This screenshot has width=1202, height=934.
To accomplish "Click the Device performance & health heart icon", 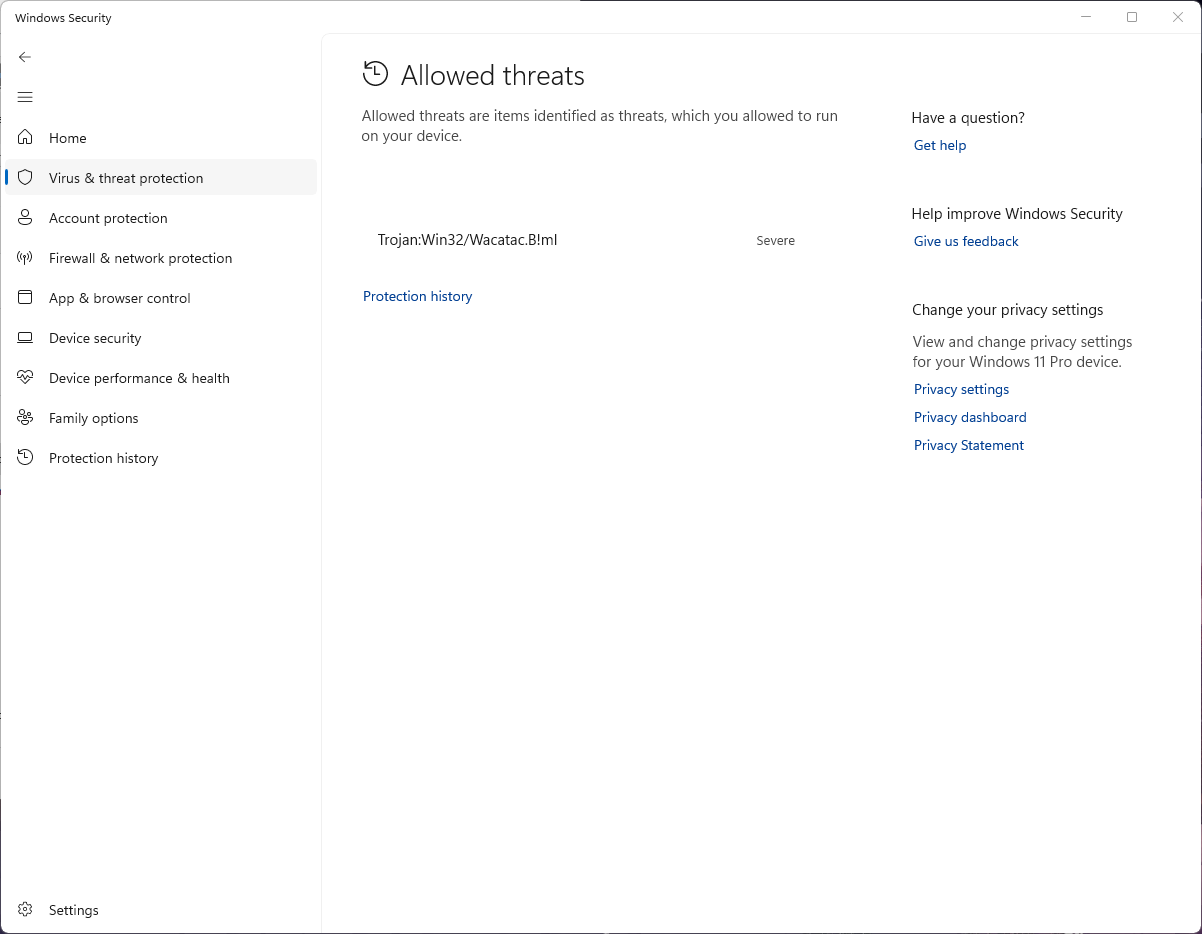I will tap(25, 378).
